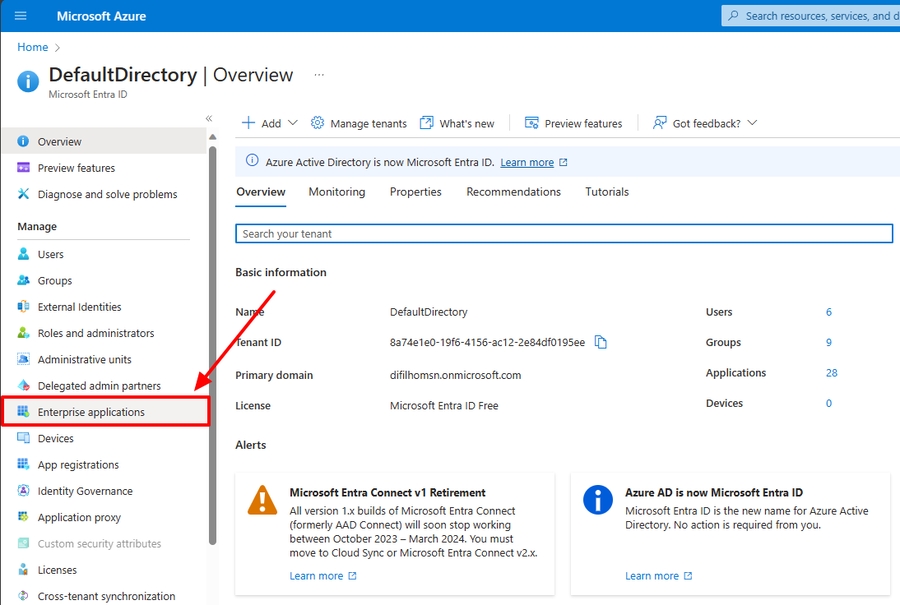Open Learn more link in Entra banner
Screen dimensions: 900x605
[x=527, y=162]
